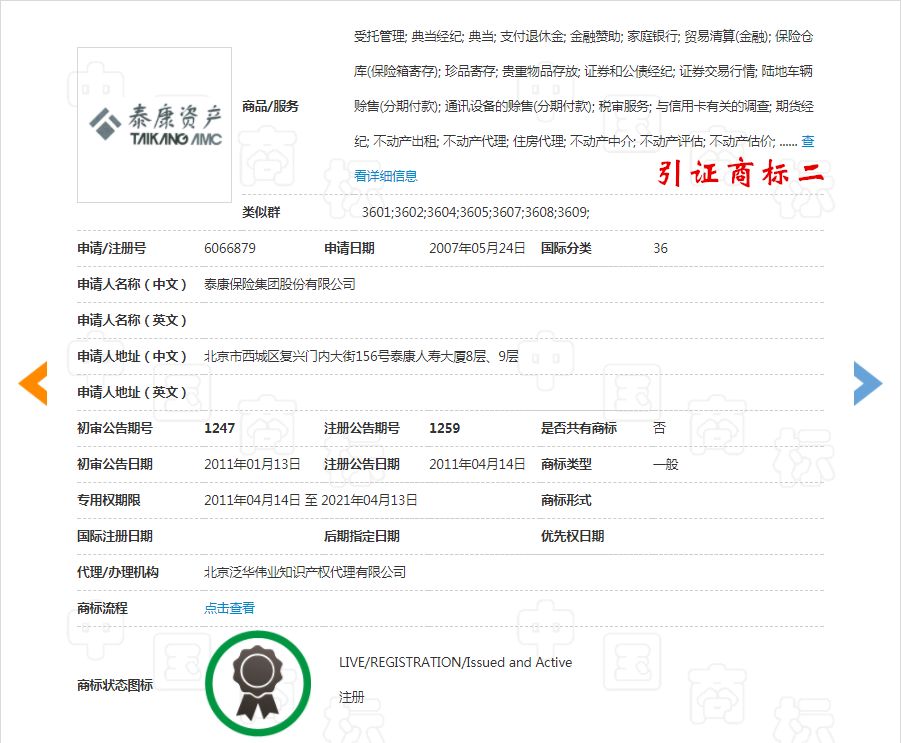This screenshot has width=901, height=743.
Task: Select registration announcement date 2011年04月14日
Action: [477, 464]
